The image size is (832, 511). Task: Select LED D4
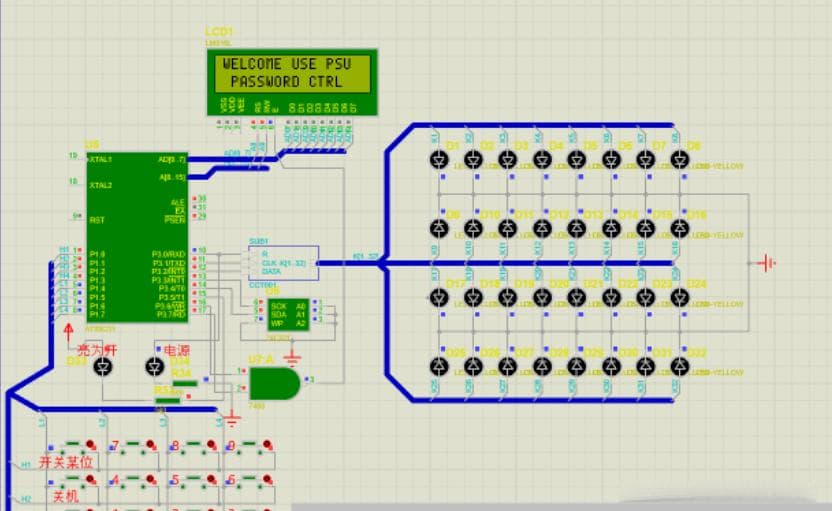click(542, 159)
